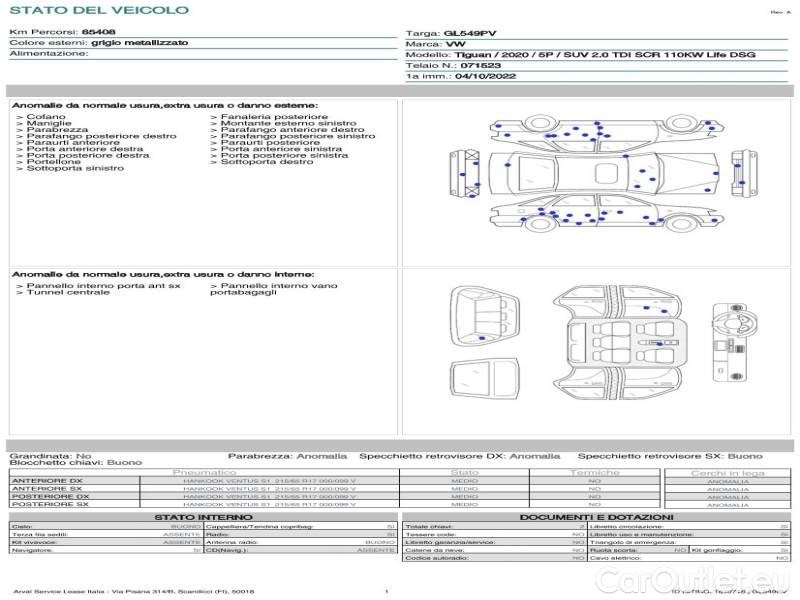The image size is (800, 600).
Task: Select the rear-view car diagram at right
Action: 744,173
